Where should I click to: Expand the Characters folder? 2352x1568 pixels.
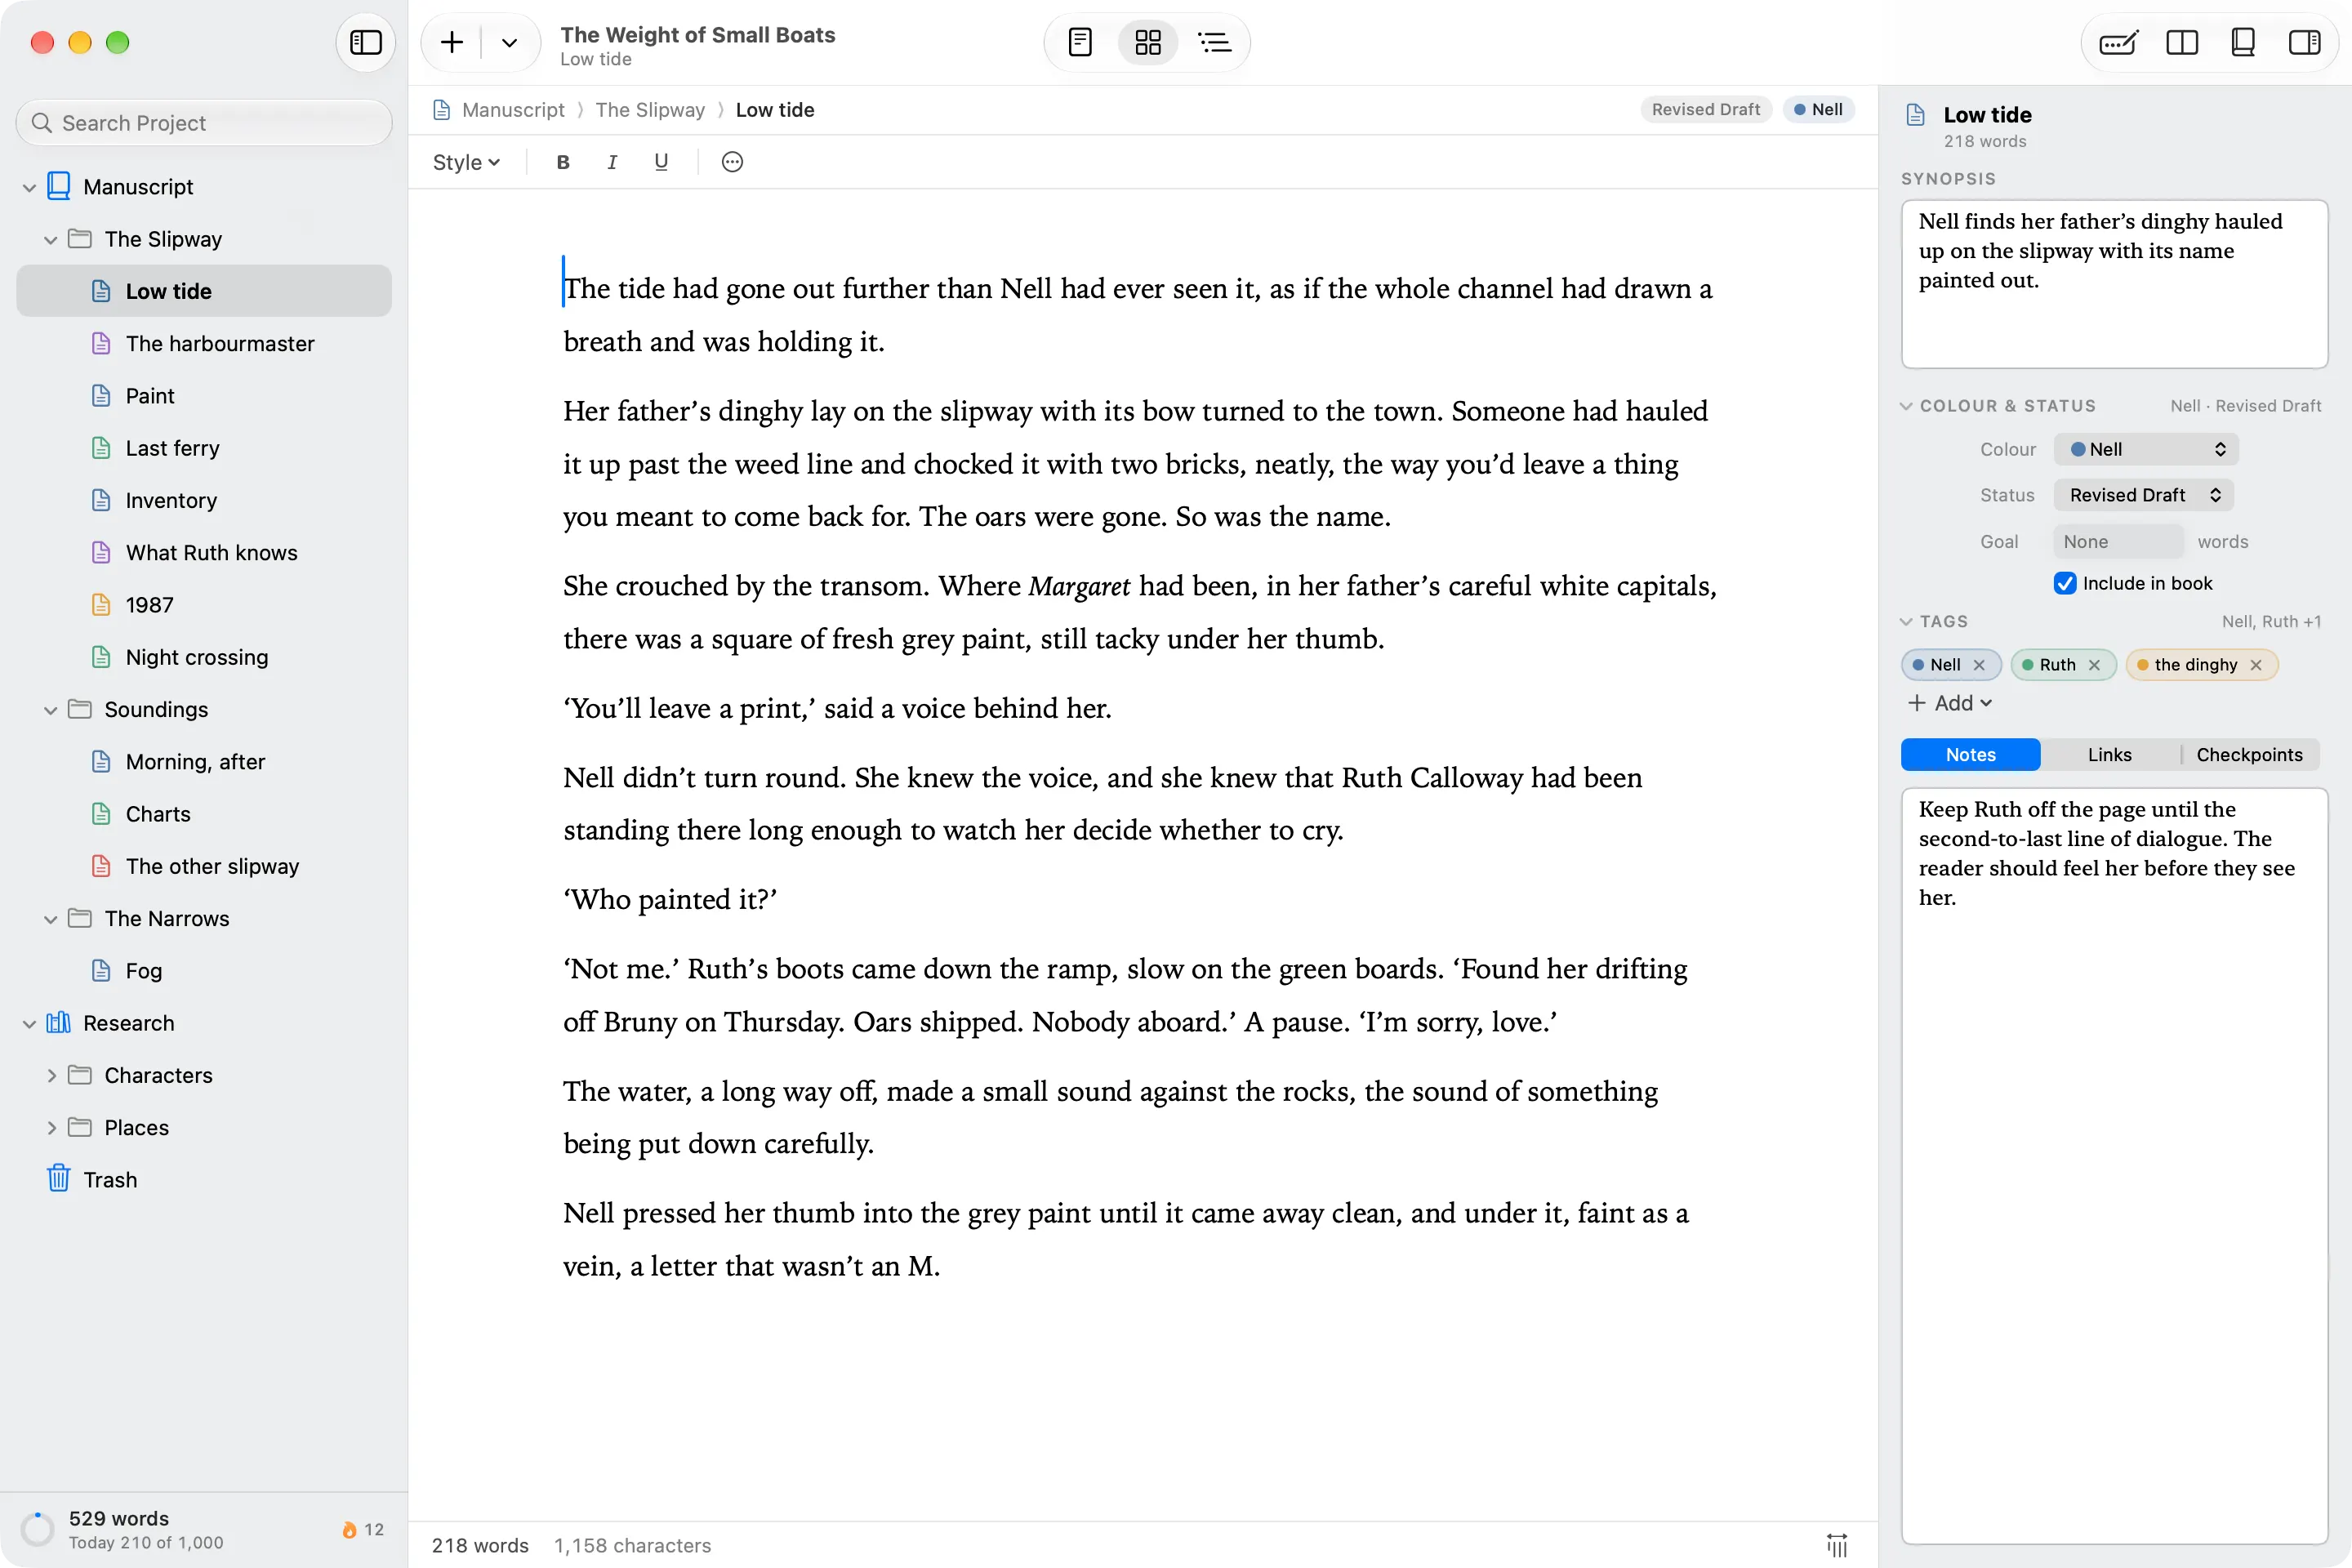51,1075
